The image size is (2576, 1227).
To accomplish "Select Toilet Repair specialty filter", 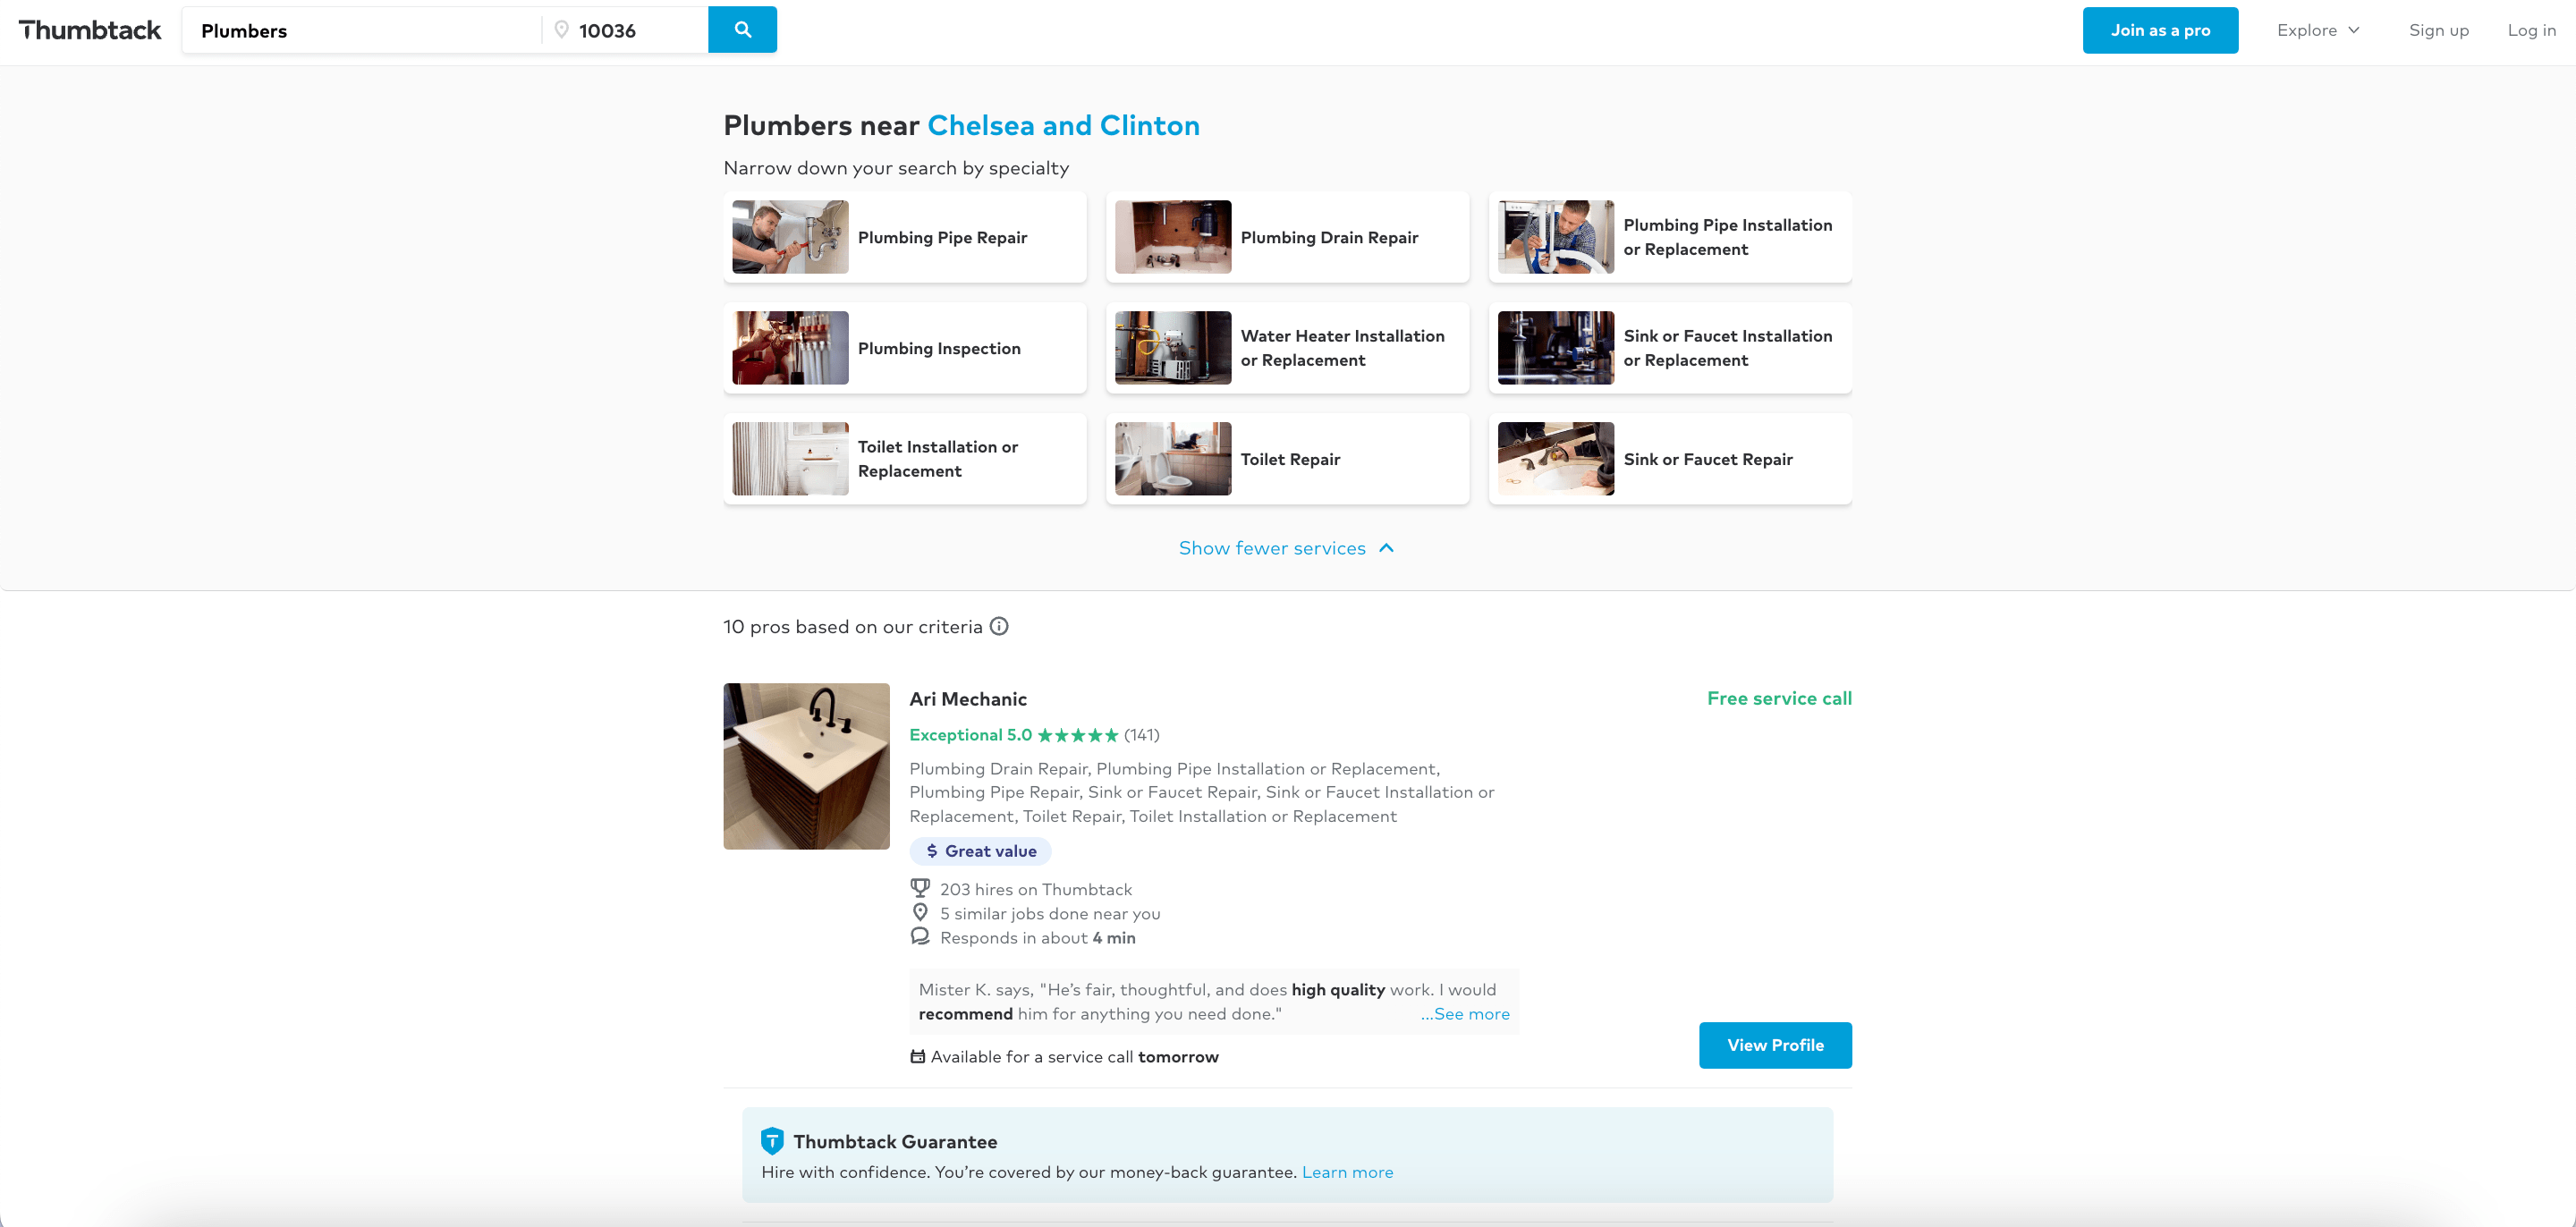I will pos(1288,458).
